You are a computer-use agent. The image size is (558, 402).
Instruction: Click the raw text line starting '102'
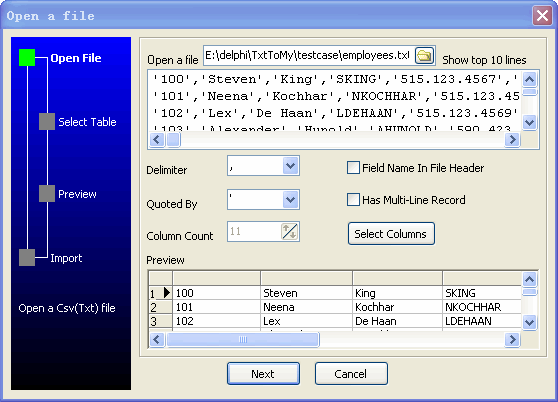(x=336, y=113)
